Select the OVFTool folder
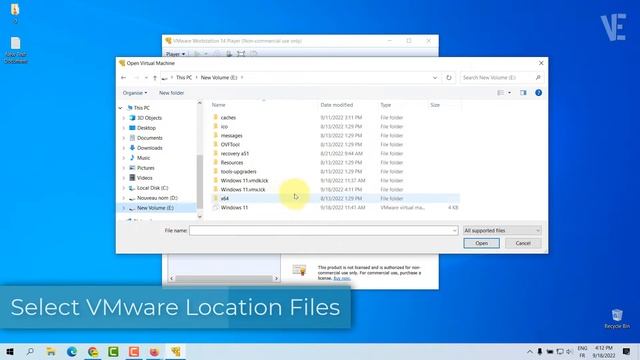Screen dimensions: 640x360 [x=230, y=144]
